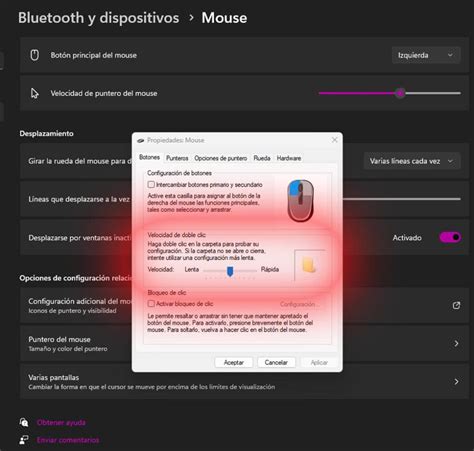Close the Propiedades: Mouse dialog
Screen dimensions: 474x451
pos(335,140)
